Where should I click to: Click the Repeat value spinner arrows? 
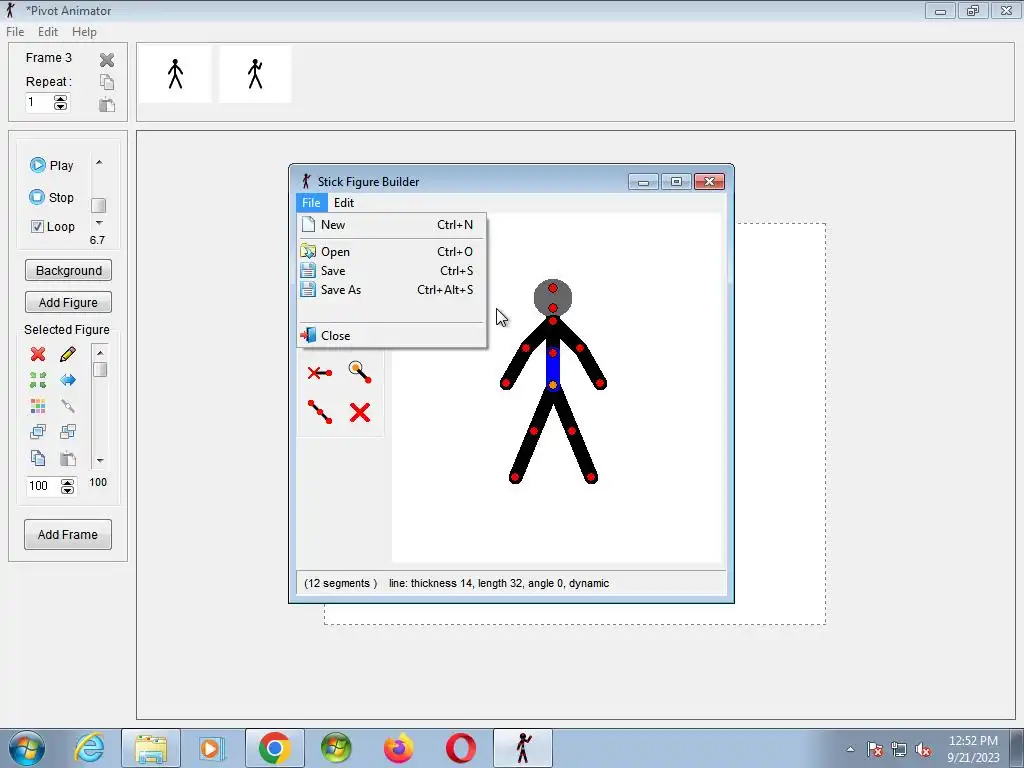click(x=61, y=103)
